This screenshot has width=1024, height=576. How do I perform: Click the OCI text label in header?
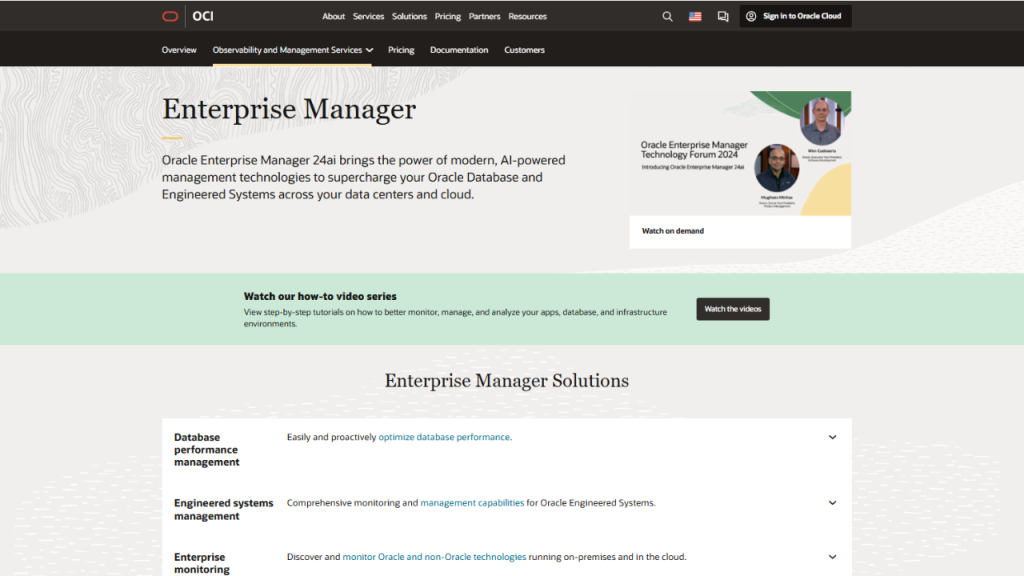click(203, 16)
